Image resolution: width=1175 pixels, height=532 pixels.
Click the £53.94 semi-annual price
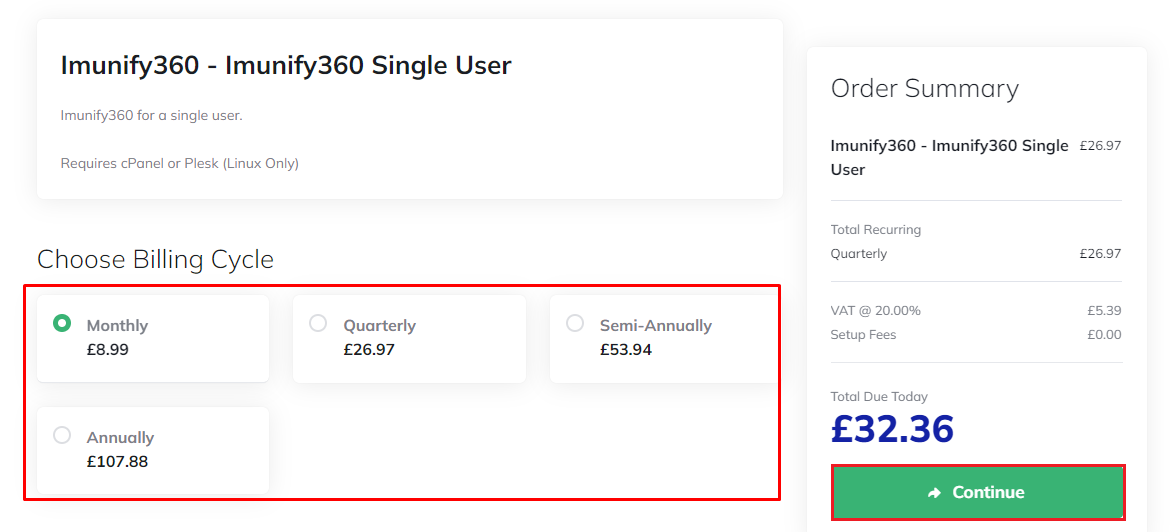pos(626,350)
